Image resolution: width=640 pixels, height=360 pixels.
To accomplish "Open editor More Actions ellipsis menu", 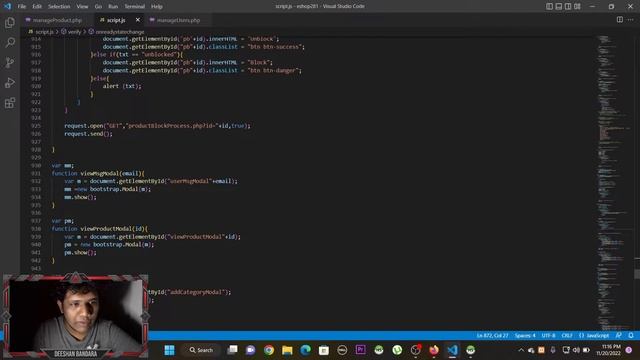I will point(631,20).
